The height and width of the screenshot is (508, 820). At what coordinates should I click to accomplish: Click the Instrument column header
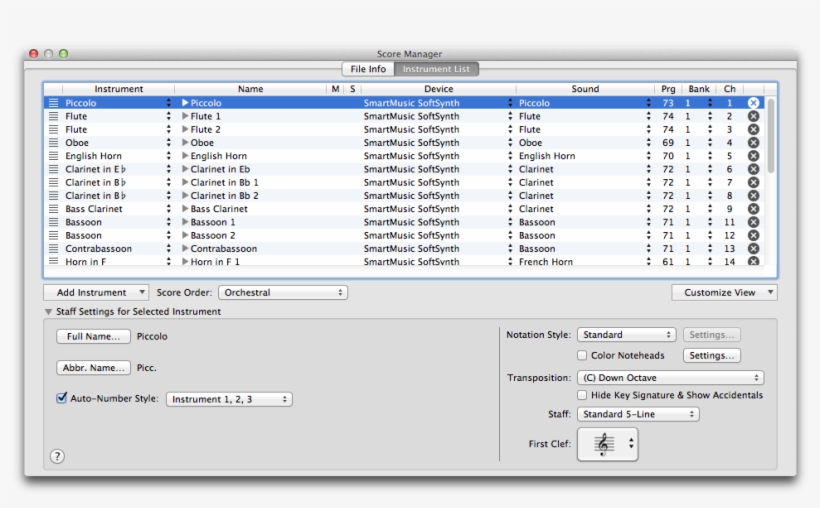(x=119, y=89)
